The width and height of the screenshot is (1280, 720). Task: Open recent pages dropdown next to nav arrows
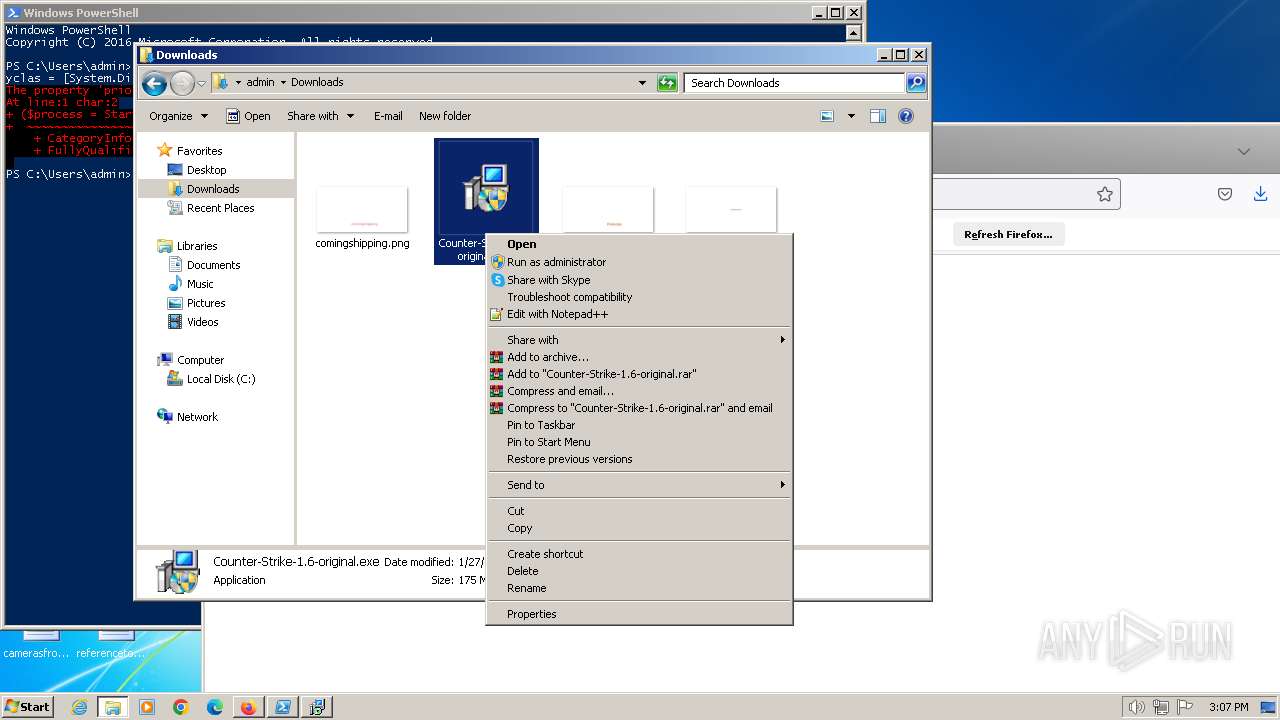pyautogui.click(x=201, y=83)
